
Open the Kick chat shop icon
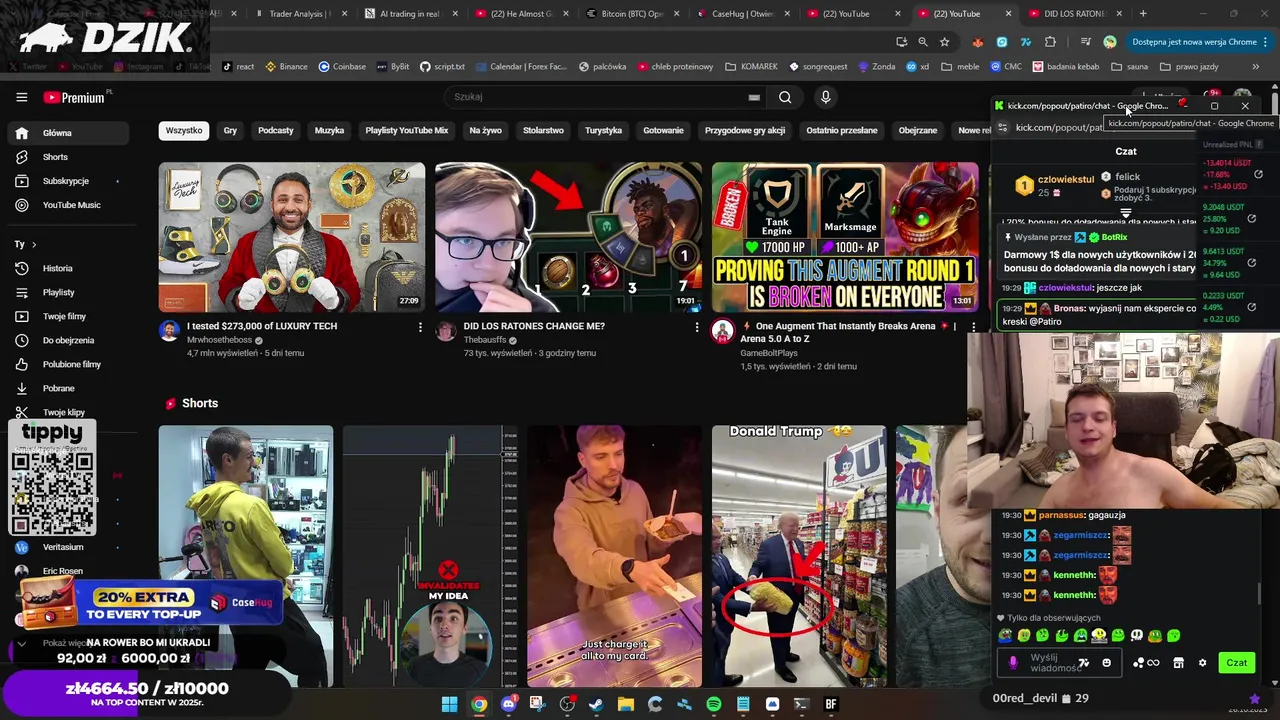point(1178,662)
